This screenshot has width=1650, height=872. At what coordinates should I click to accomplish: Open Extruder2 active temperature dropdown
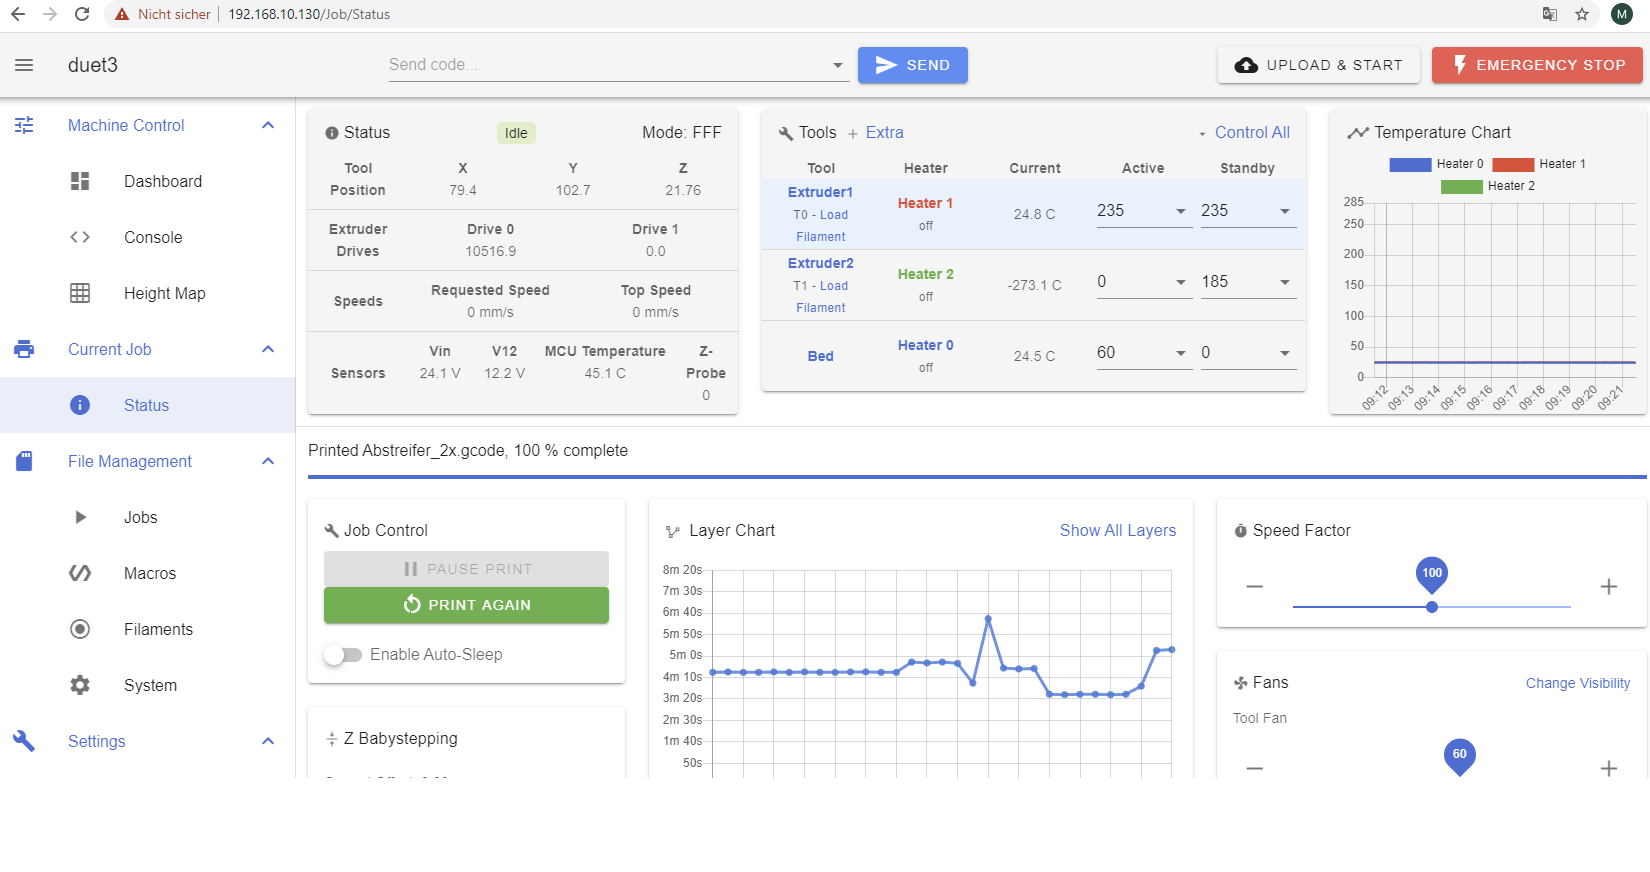click(1181, 282)
